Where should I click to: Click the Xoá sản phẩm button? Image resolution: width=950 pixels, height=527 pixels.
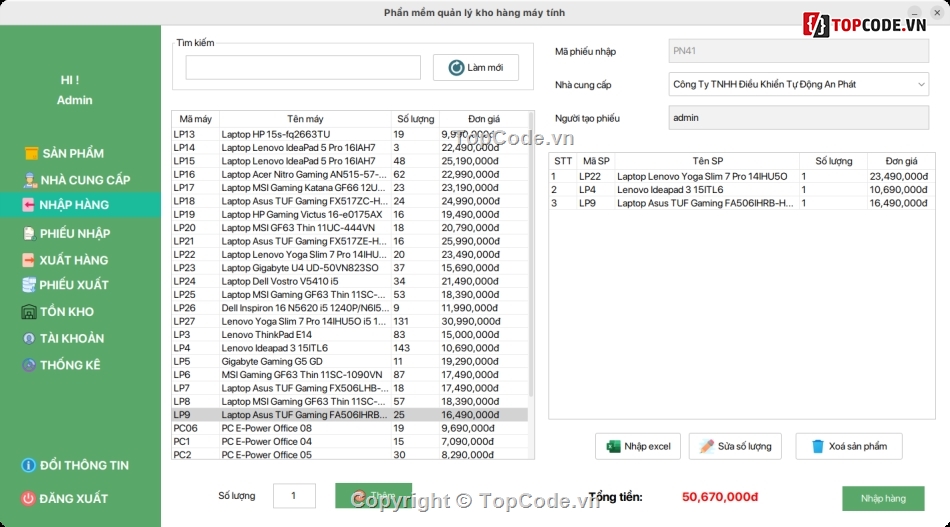pyautogui.click(x=849, y=446)
